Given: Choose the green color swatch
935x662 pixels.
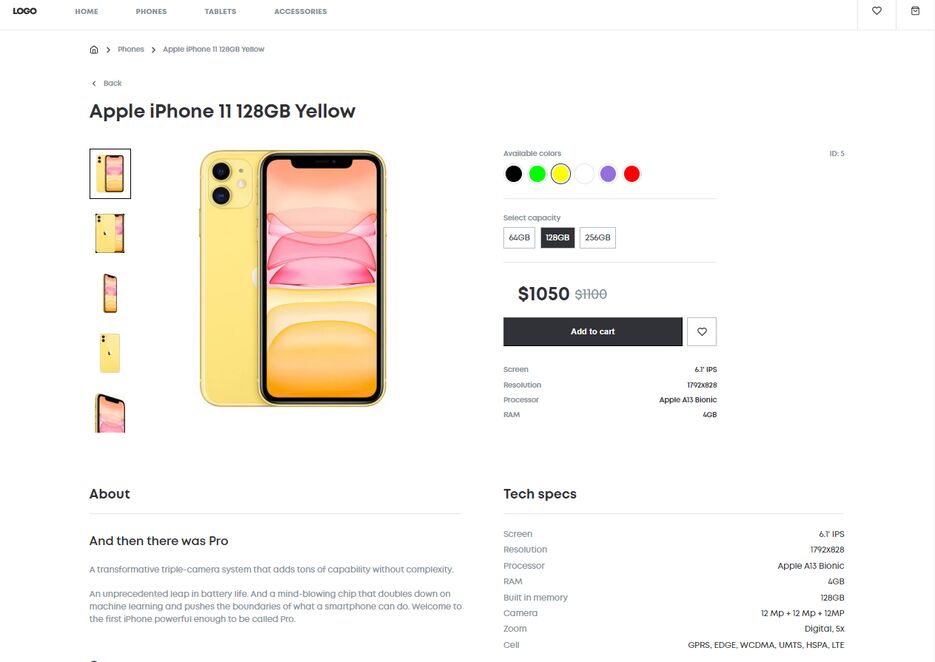Looking at the screenshot, I should click(x=537, y=174).
